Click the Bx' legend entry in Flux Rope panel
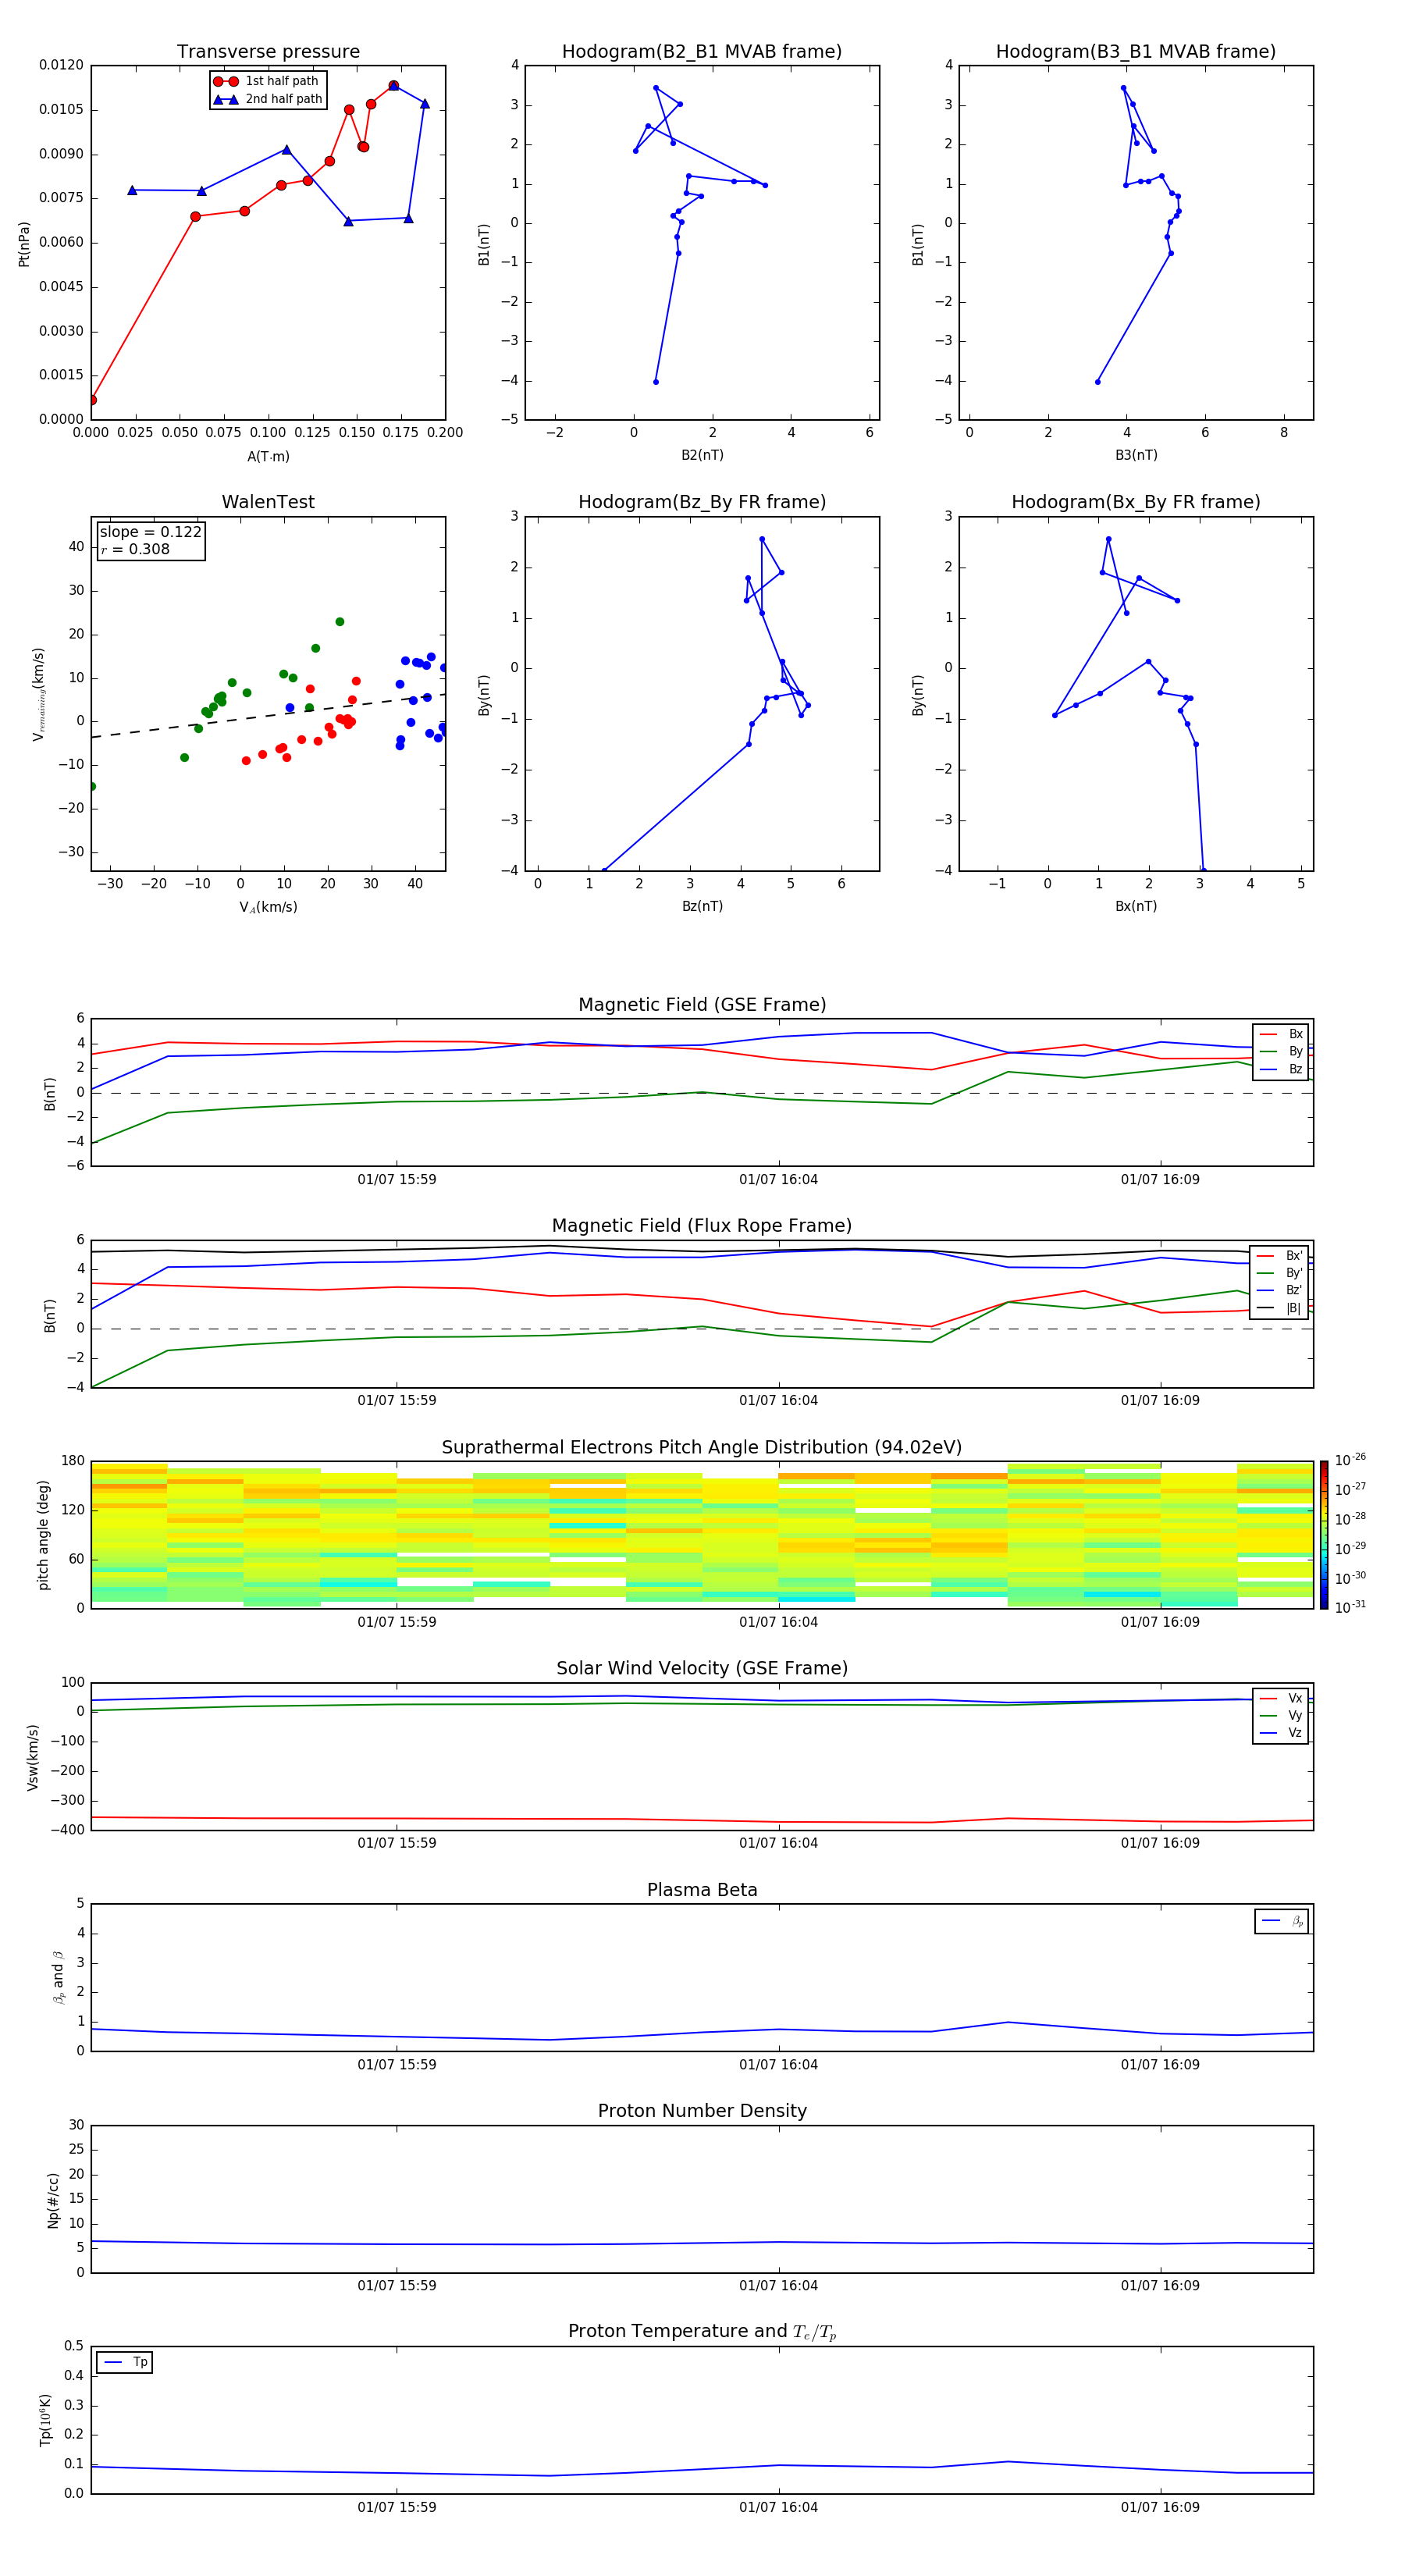This screenshot has width=1405, height=2576. (x=1280, y=1256)
